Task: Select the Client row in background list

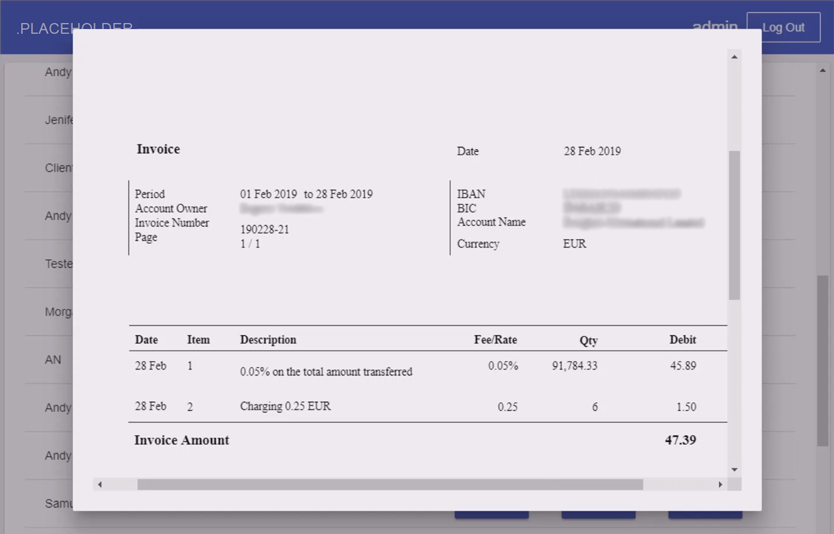Action: (x=59, y=168)
